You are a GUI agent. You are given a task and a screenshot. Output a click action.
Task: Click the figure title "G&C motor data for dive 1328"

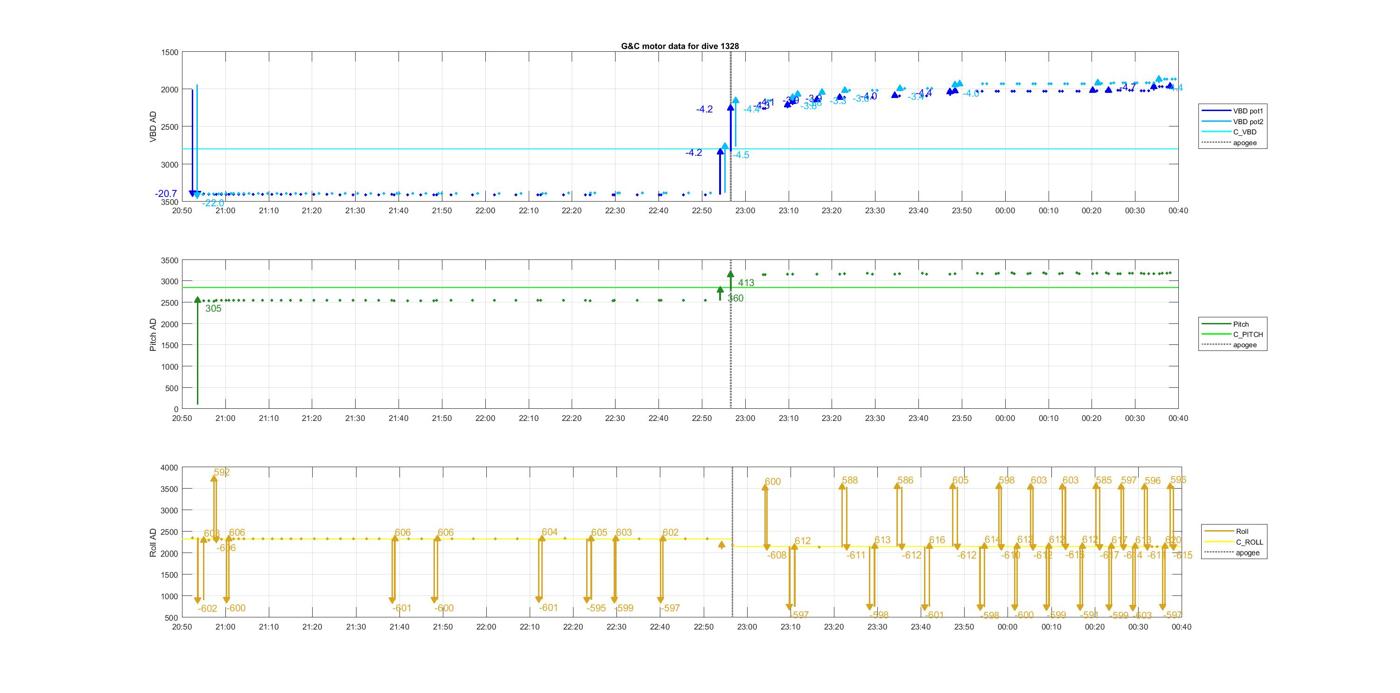pos(680,46)
